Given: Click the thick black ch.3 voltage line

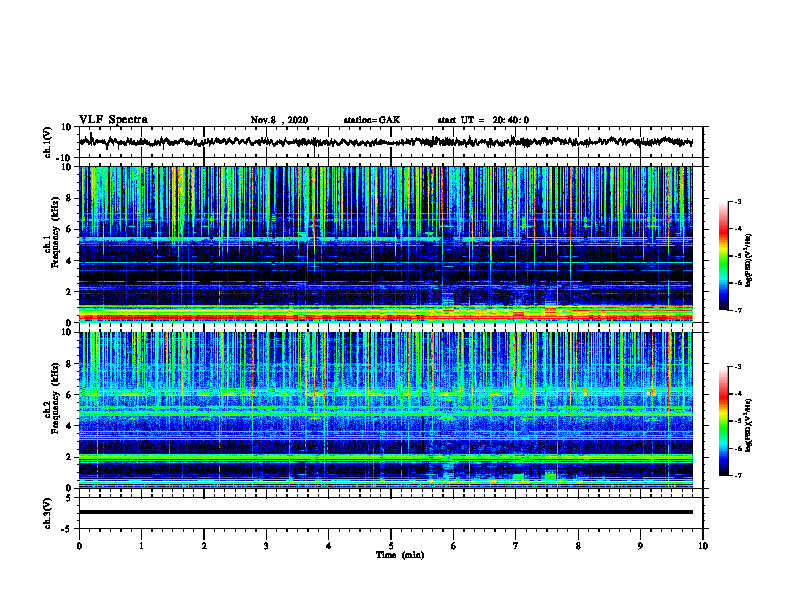Looking at the screenshot, I should 385,512.
